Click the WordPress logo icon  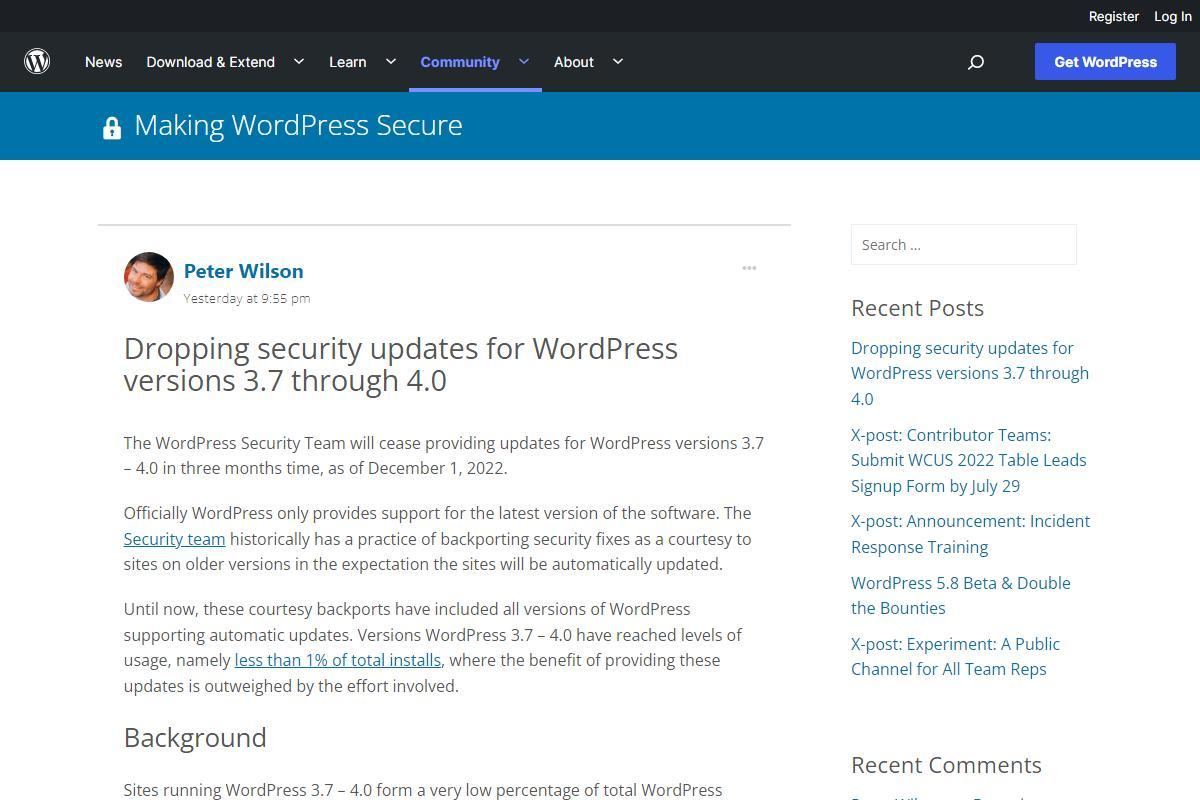[37, 62]
